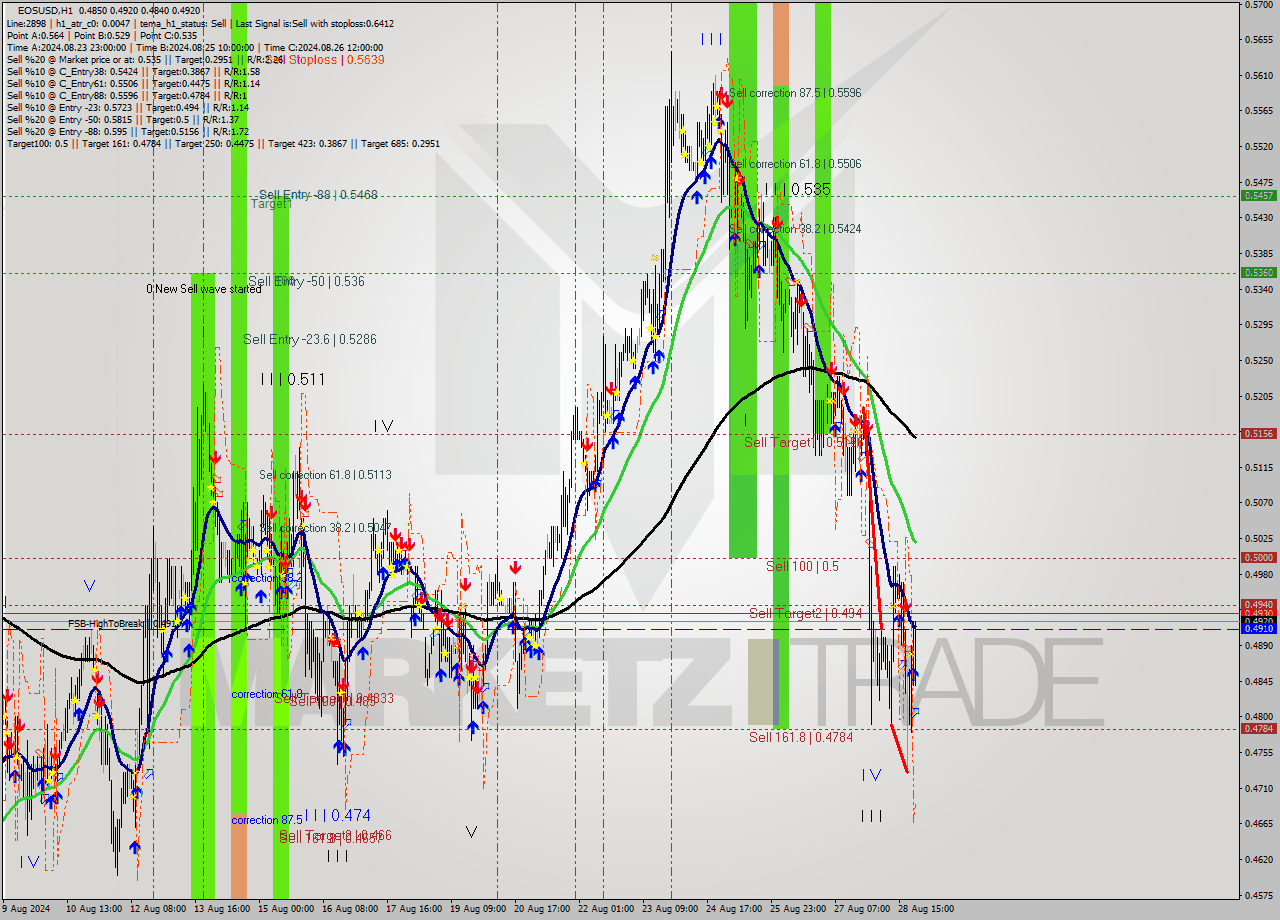
Task: Click the green 0.5457 price axis tag
Action: (1258, 195)
